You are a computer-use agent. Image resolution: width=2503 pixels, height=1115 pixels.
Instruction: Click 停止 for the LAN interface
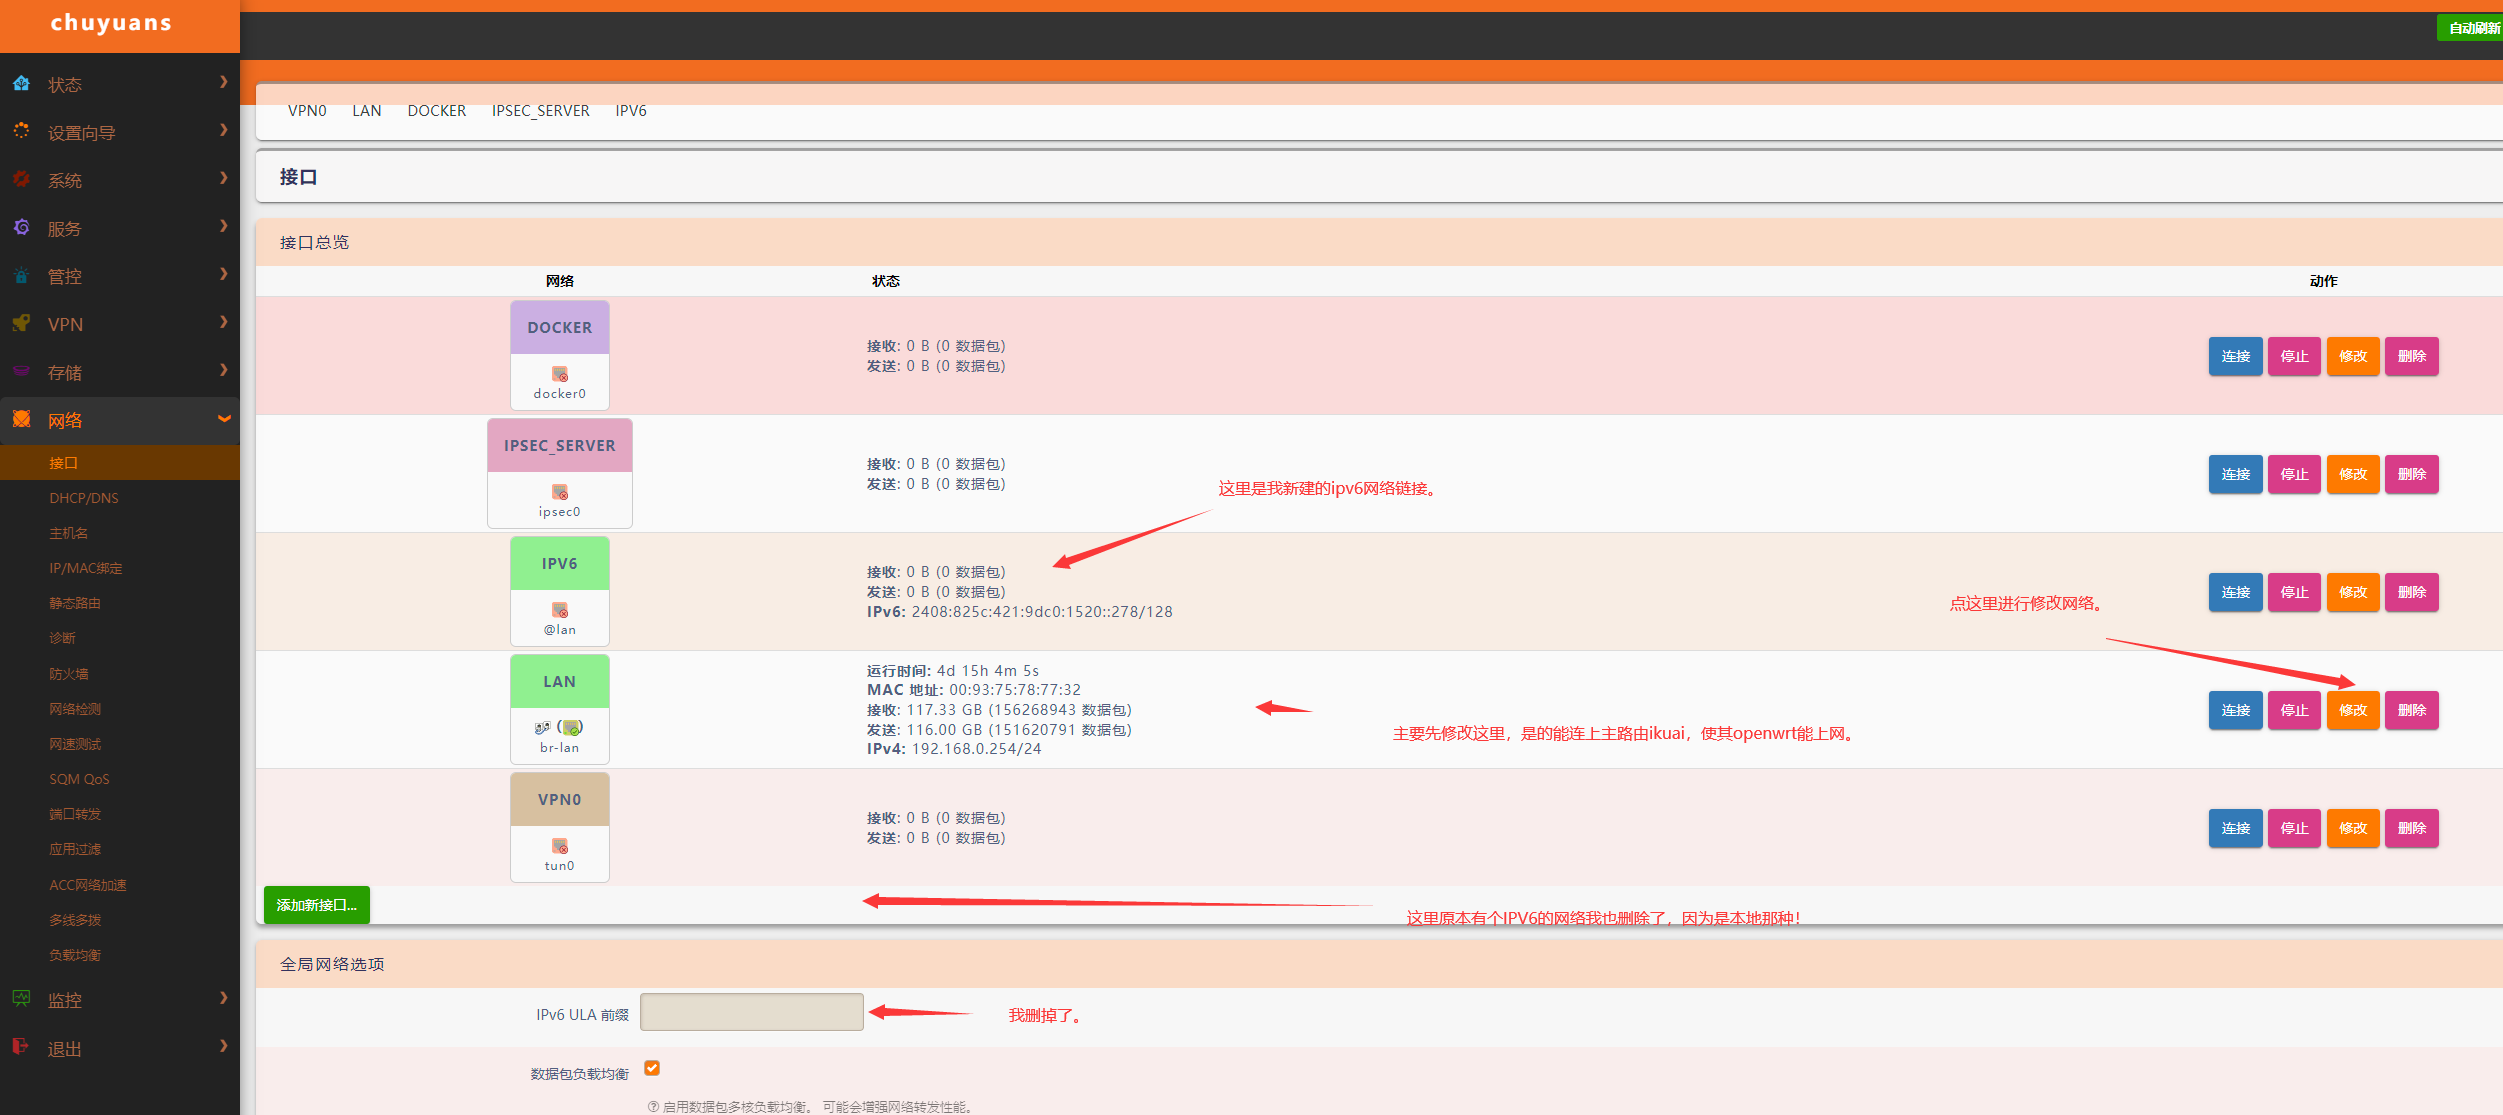click(2294, 710)
